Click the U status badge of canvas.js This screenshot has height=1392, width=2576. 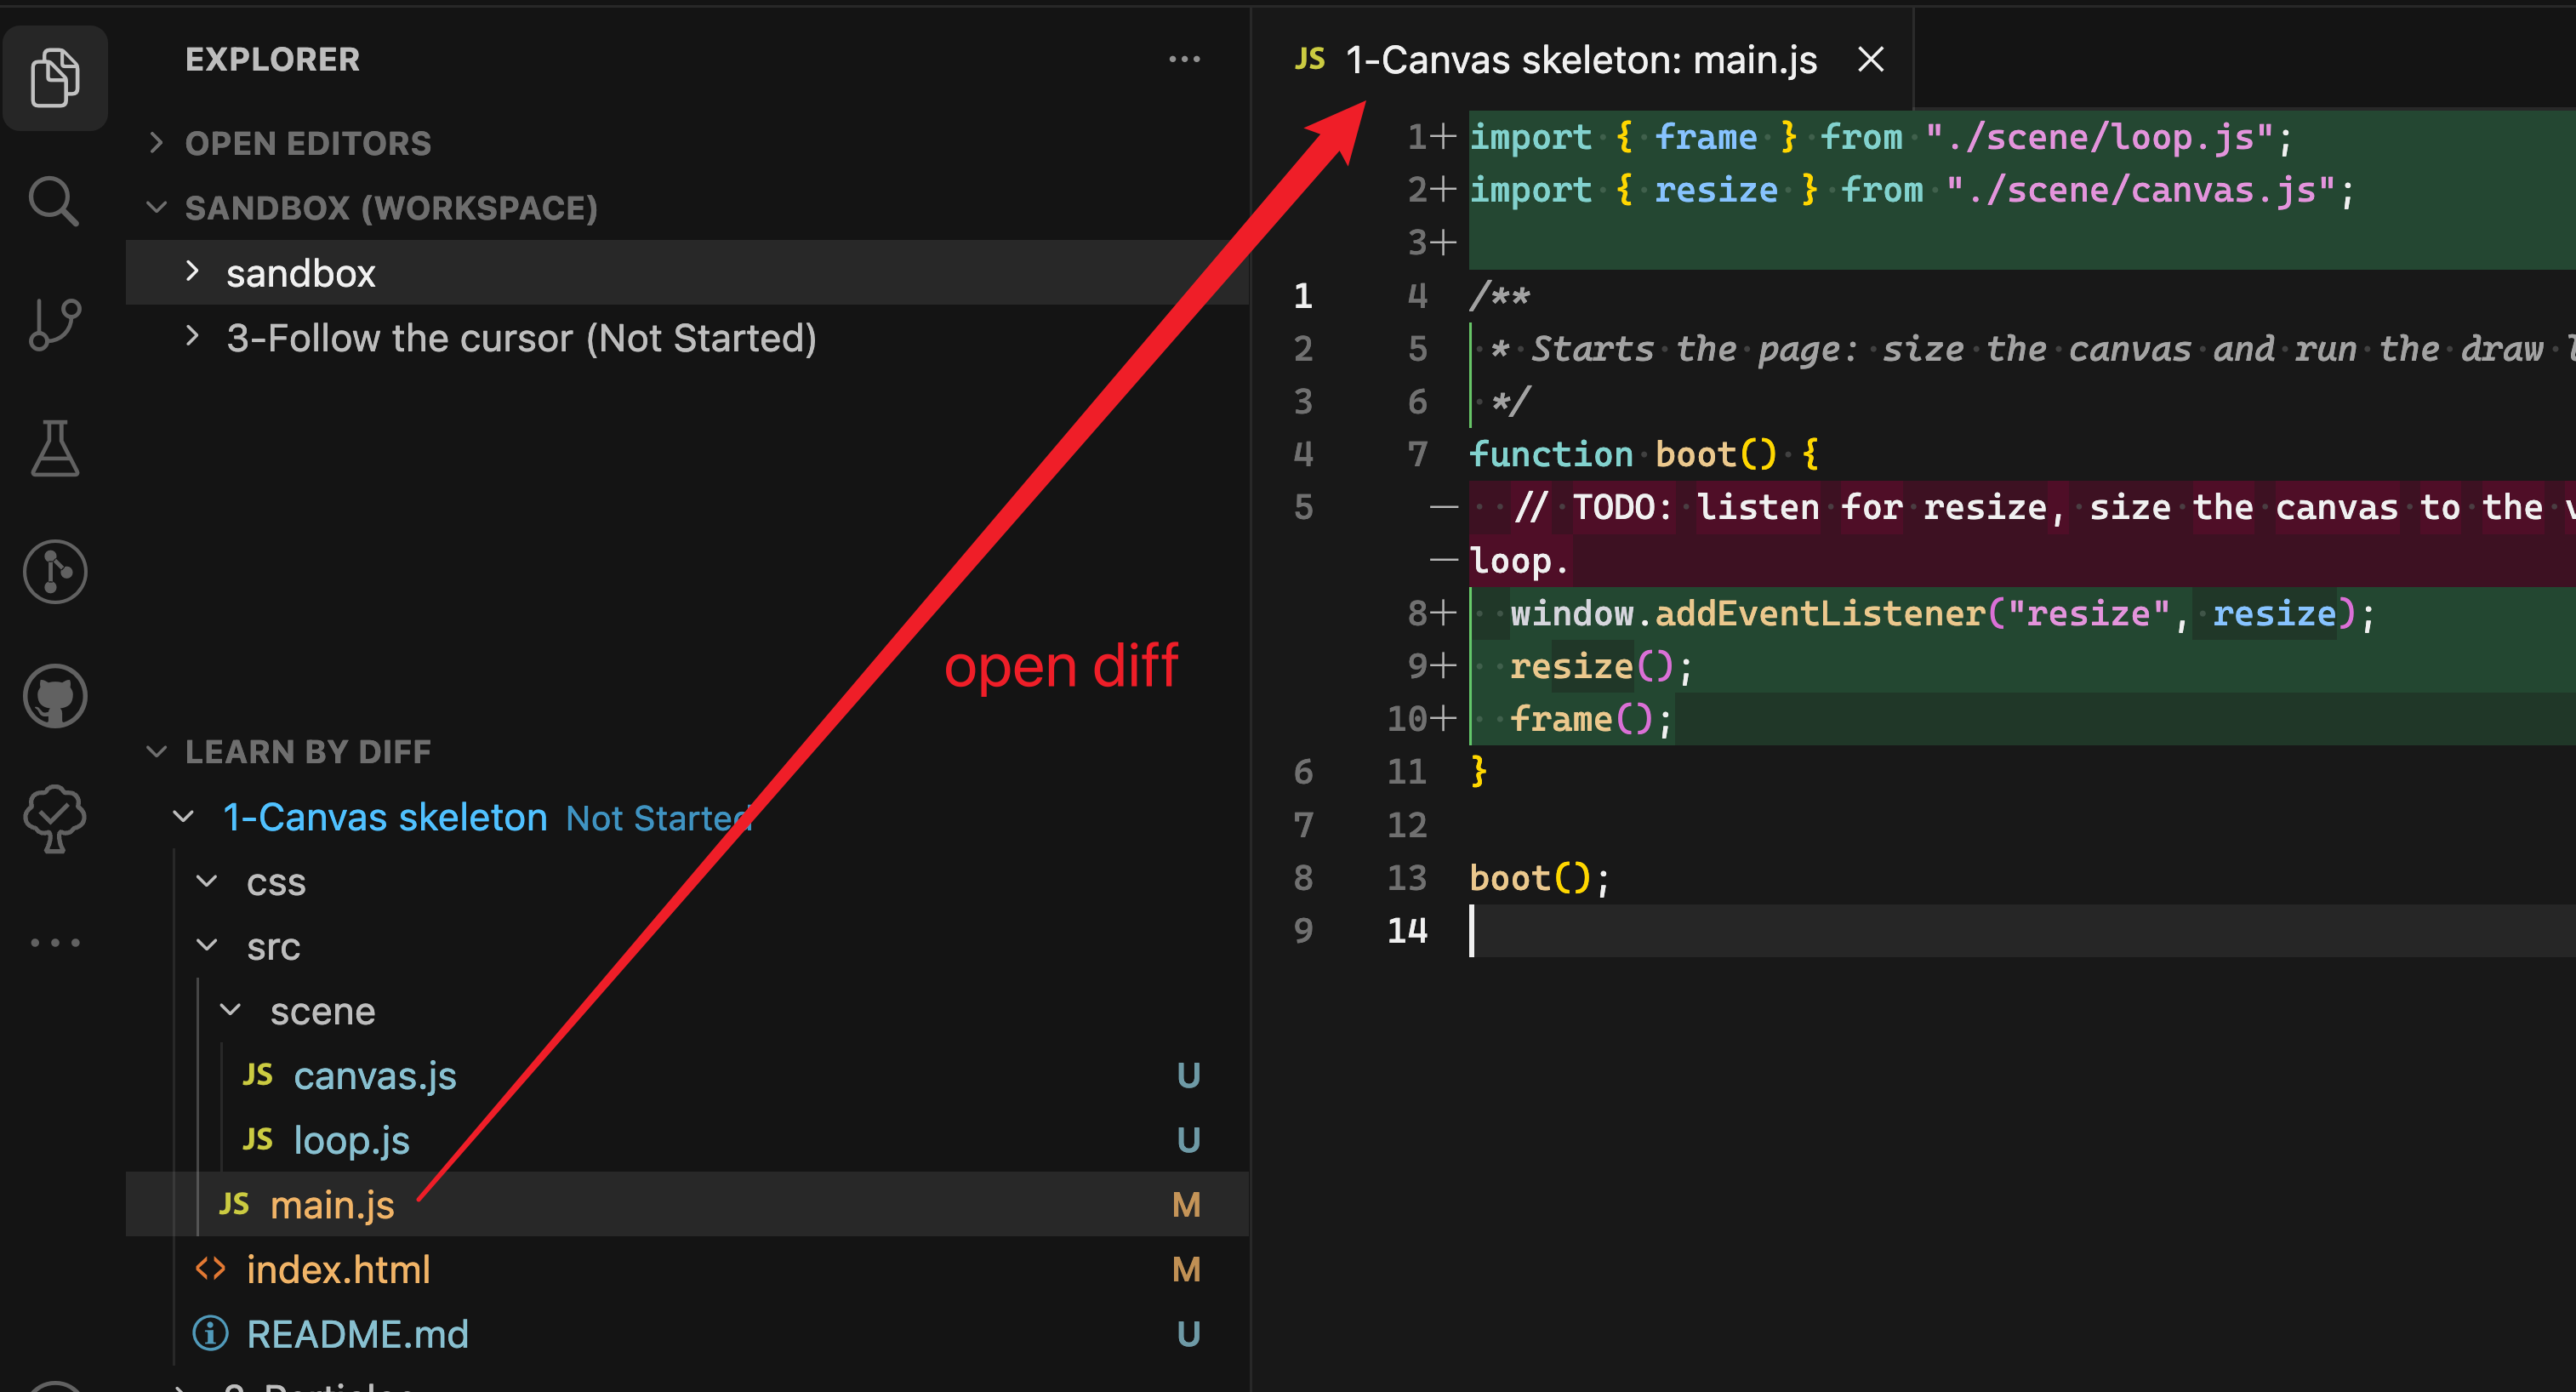pyautogui.click(x=1188, y=1076)
